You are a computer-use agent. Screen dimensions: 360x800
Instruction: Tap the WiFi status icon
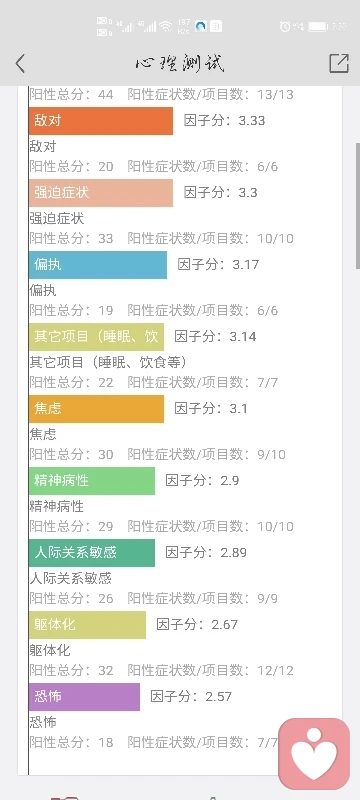pyautogui.click(x=165, y=27)
